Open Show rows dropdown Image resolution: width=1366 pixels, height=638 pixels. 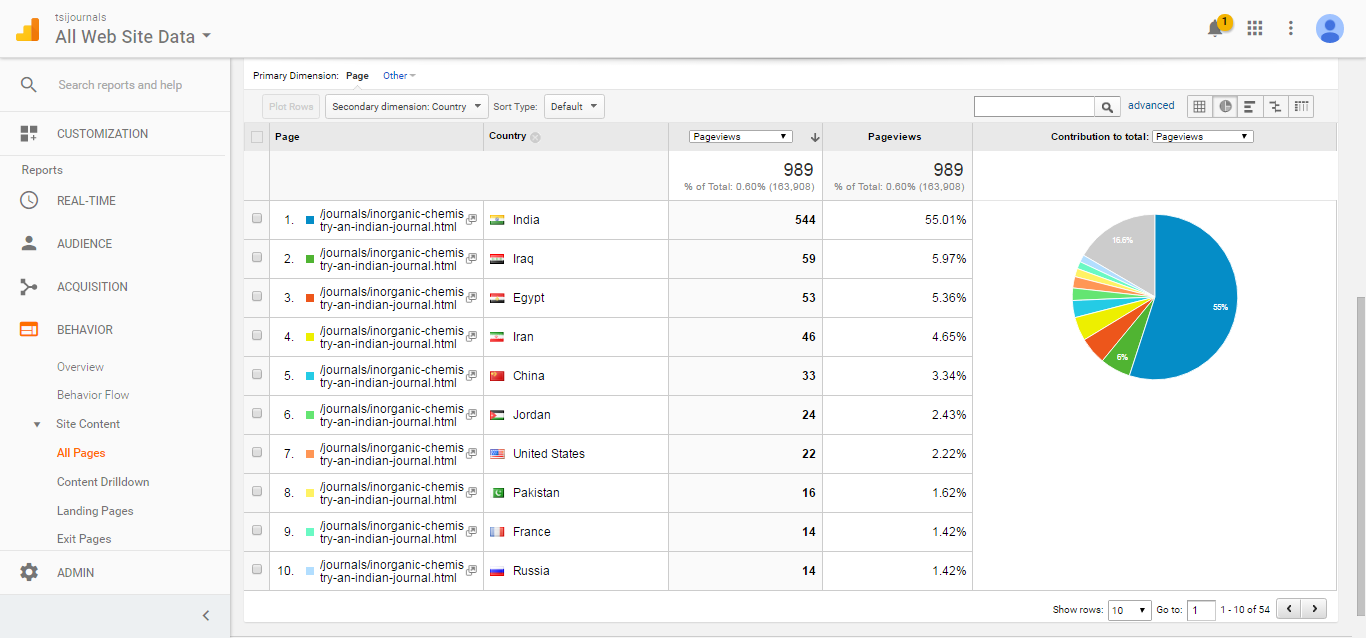point(1130,610)
